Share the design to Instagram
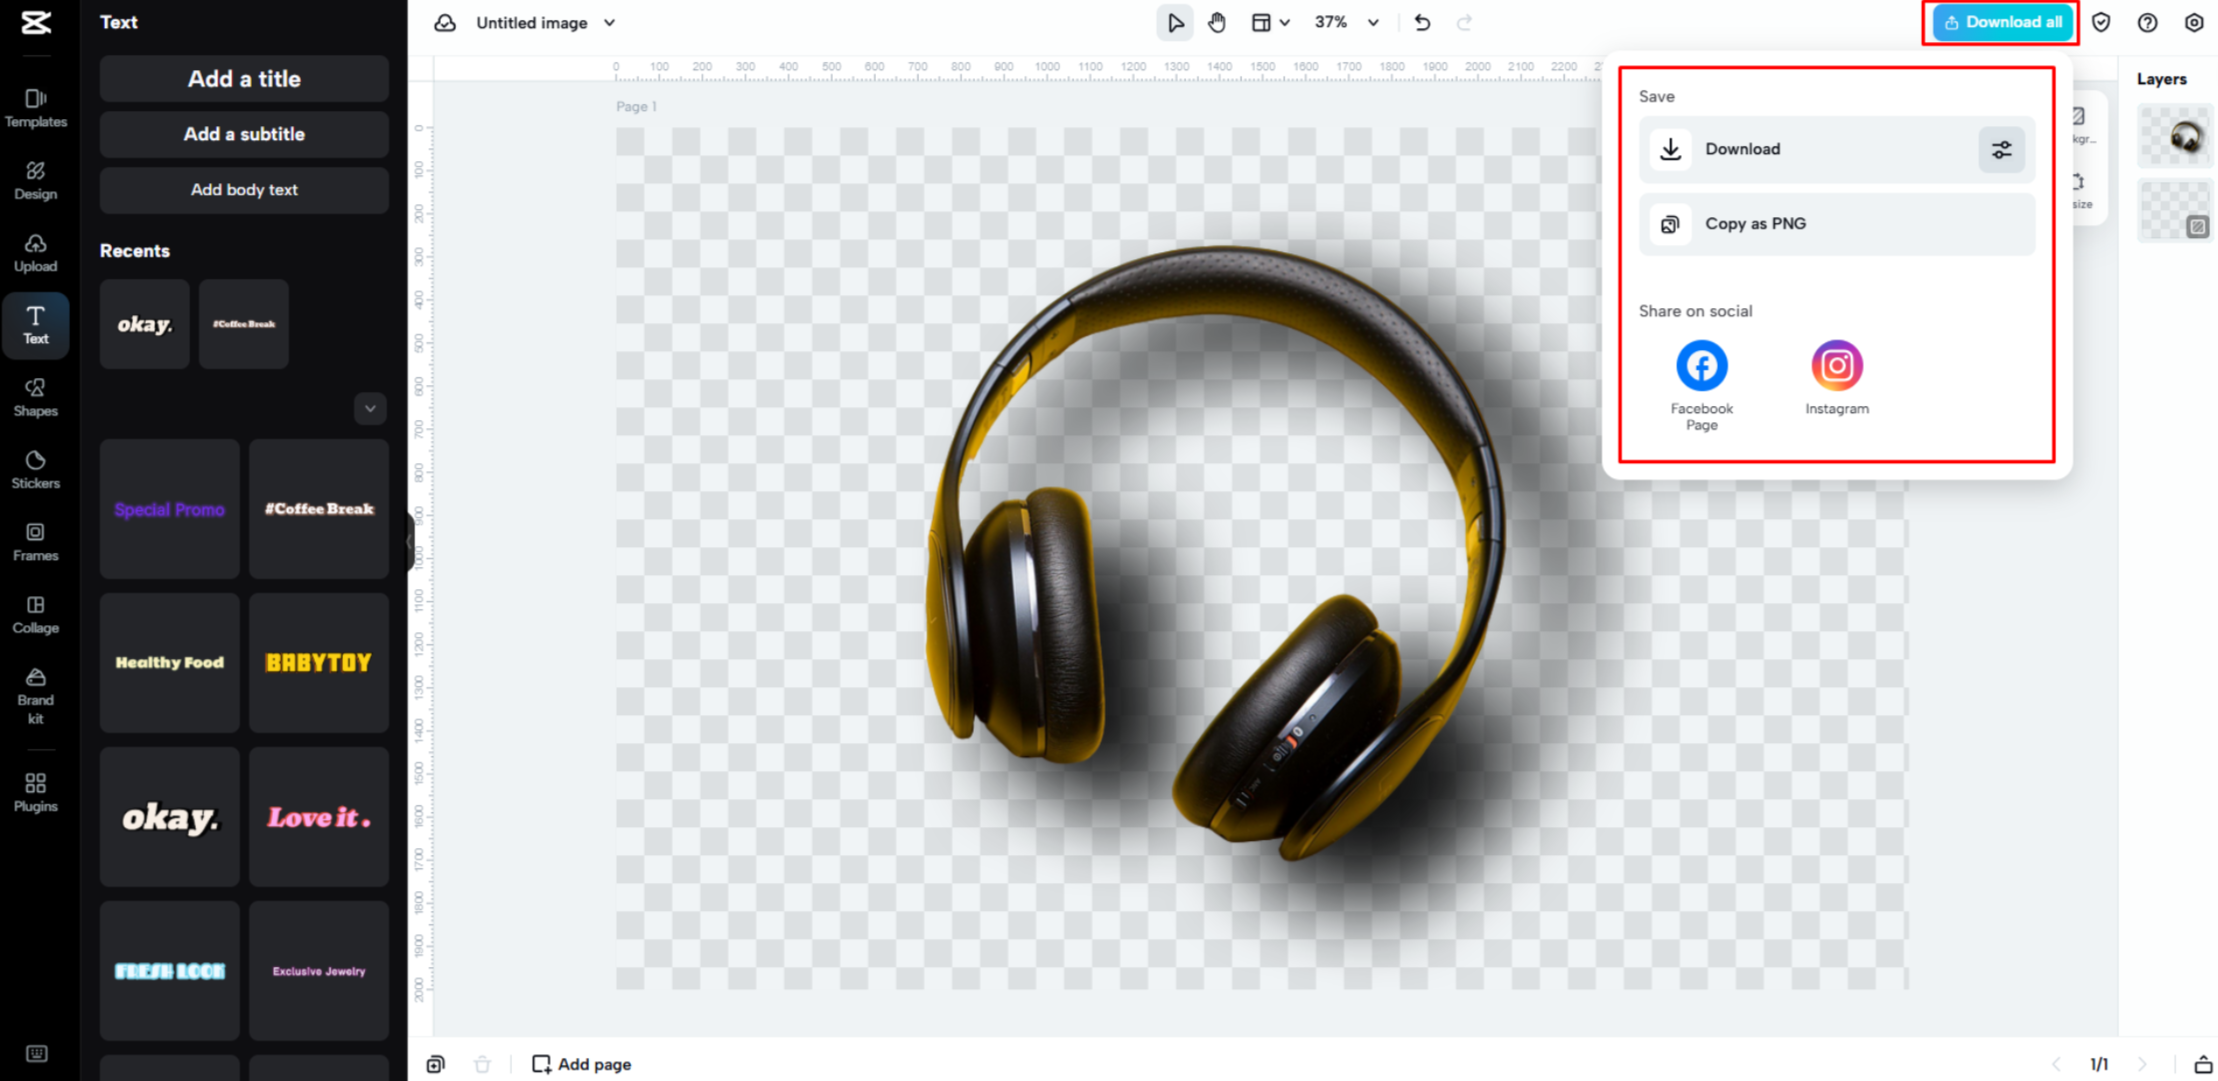 click(1836, 366)
